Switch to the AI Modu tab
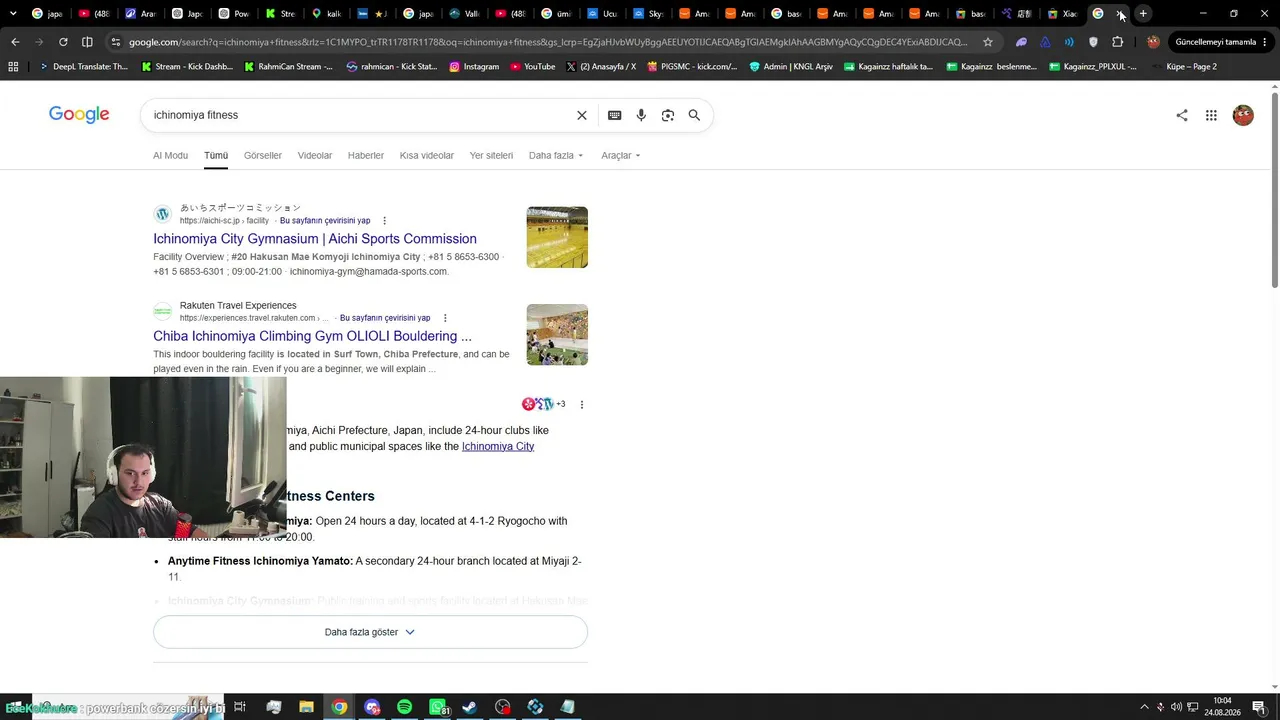This screenshot has width=1280, height=720. point(170,156)
